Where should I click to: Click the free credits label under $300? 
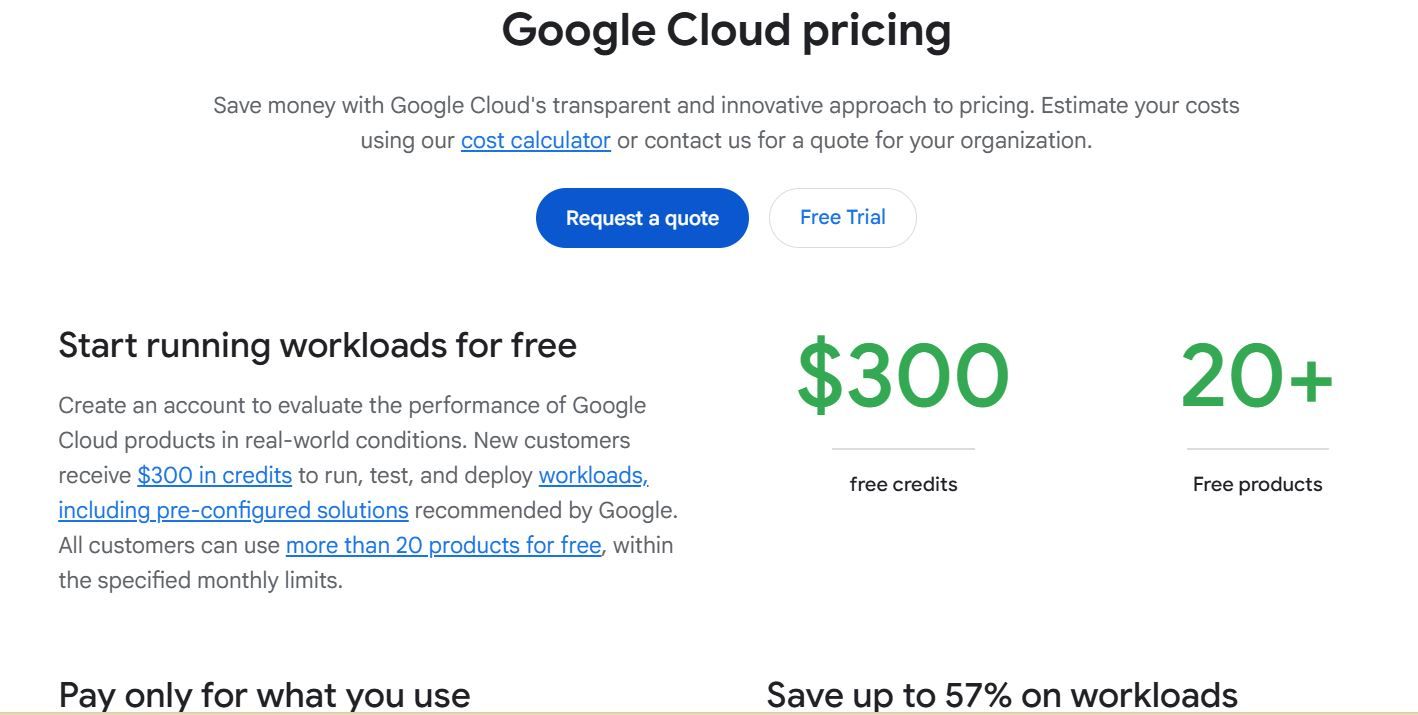pyautogui.click(x=903, y=484)
